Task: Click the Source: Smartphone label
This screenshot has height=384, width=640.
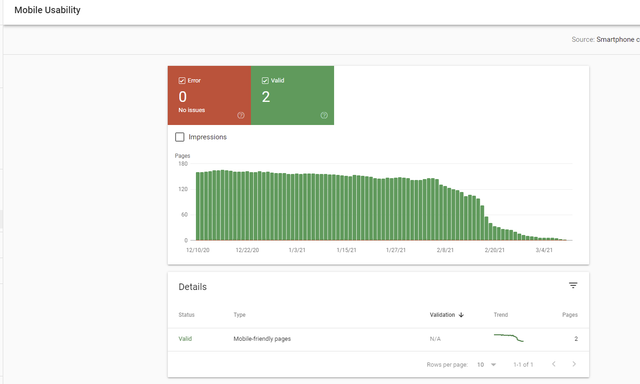Action: coord(606,40)
